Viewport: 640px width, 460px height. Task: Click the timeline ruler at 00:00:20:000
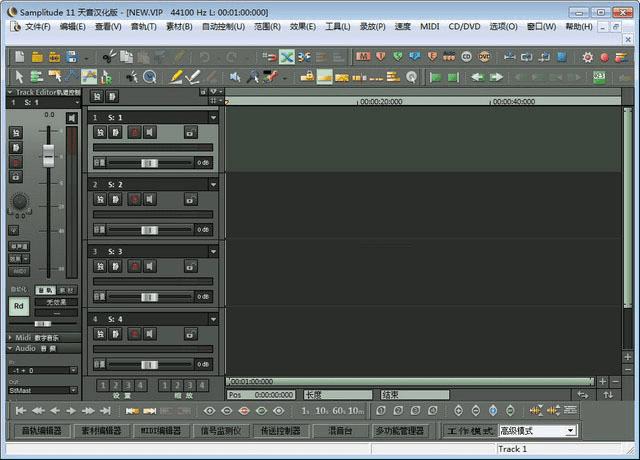360,102
